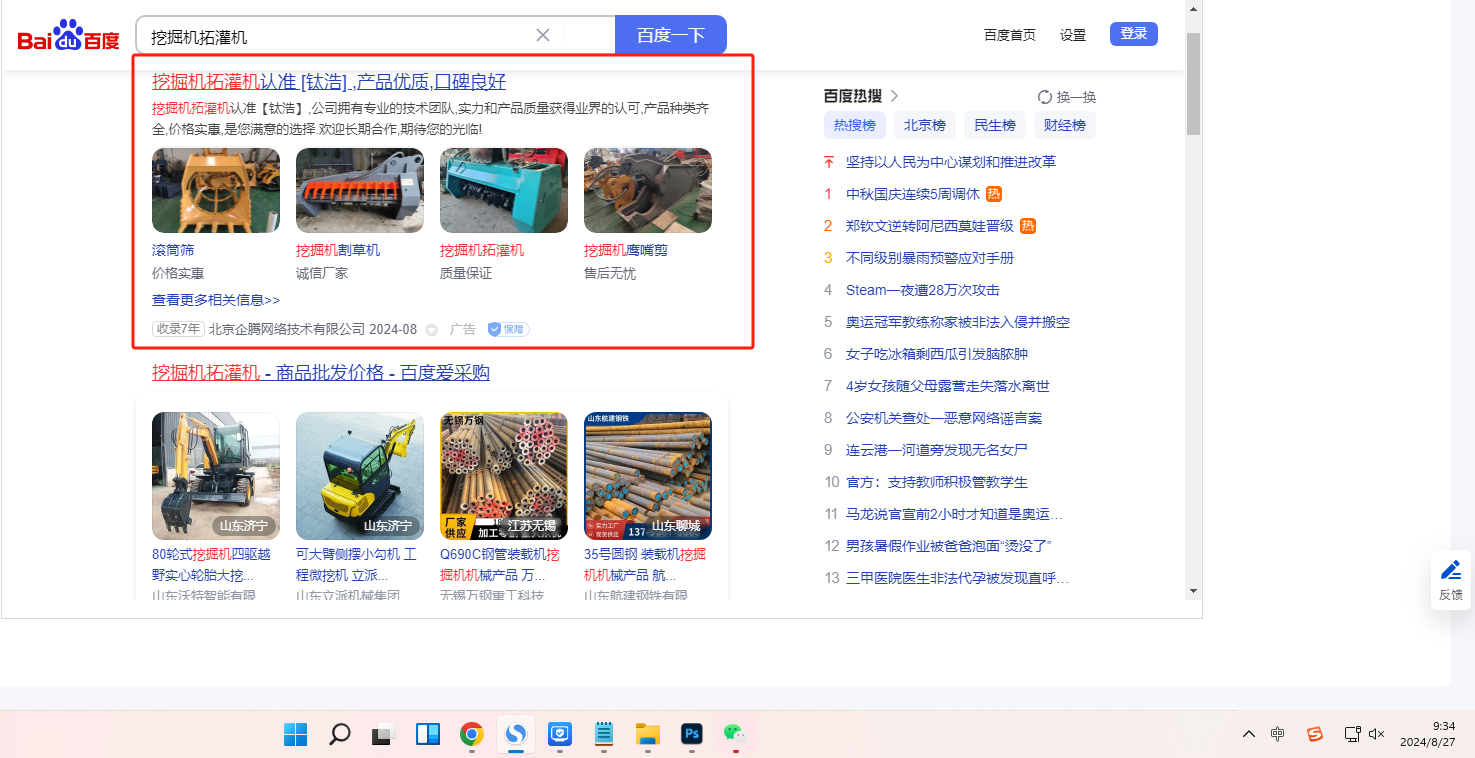Screen dimensions: 1475x758
Task: Open 查看更多相关信息>> link
Action: [x=216, y=300]
